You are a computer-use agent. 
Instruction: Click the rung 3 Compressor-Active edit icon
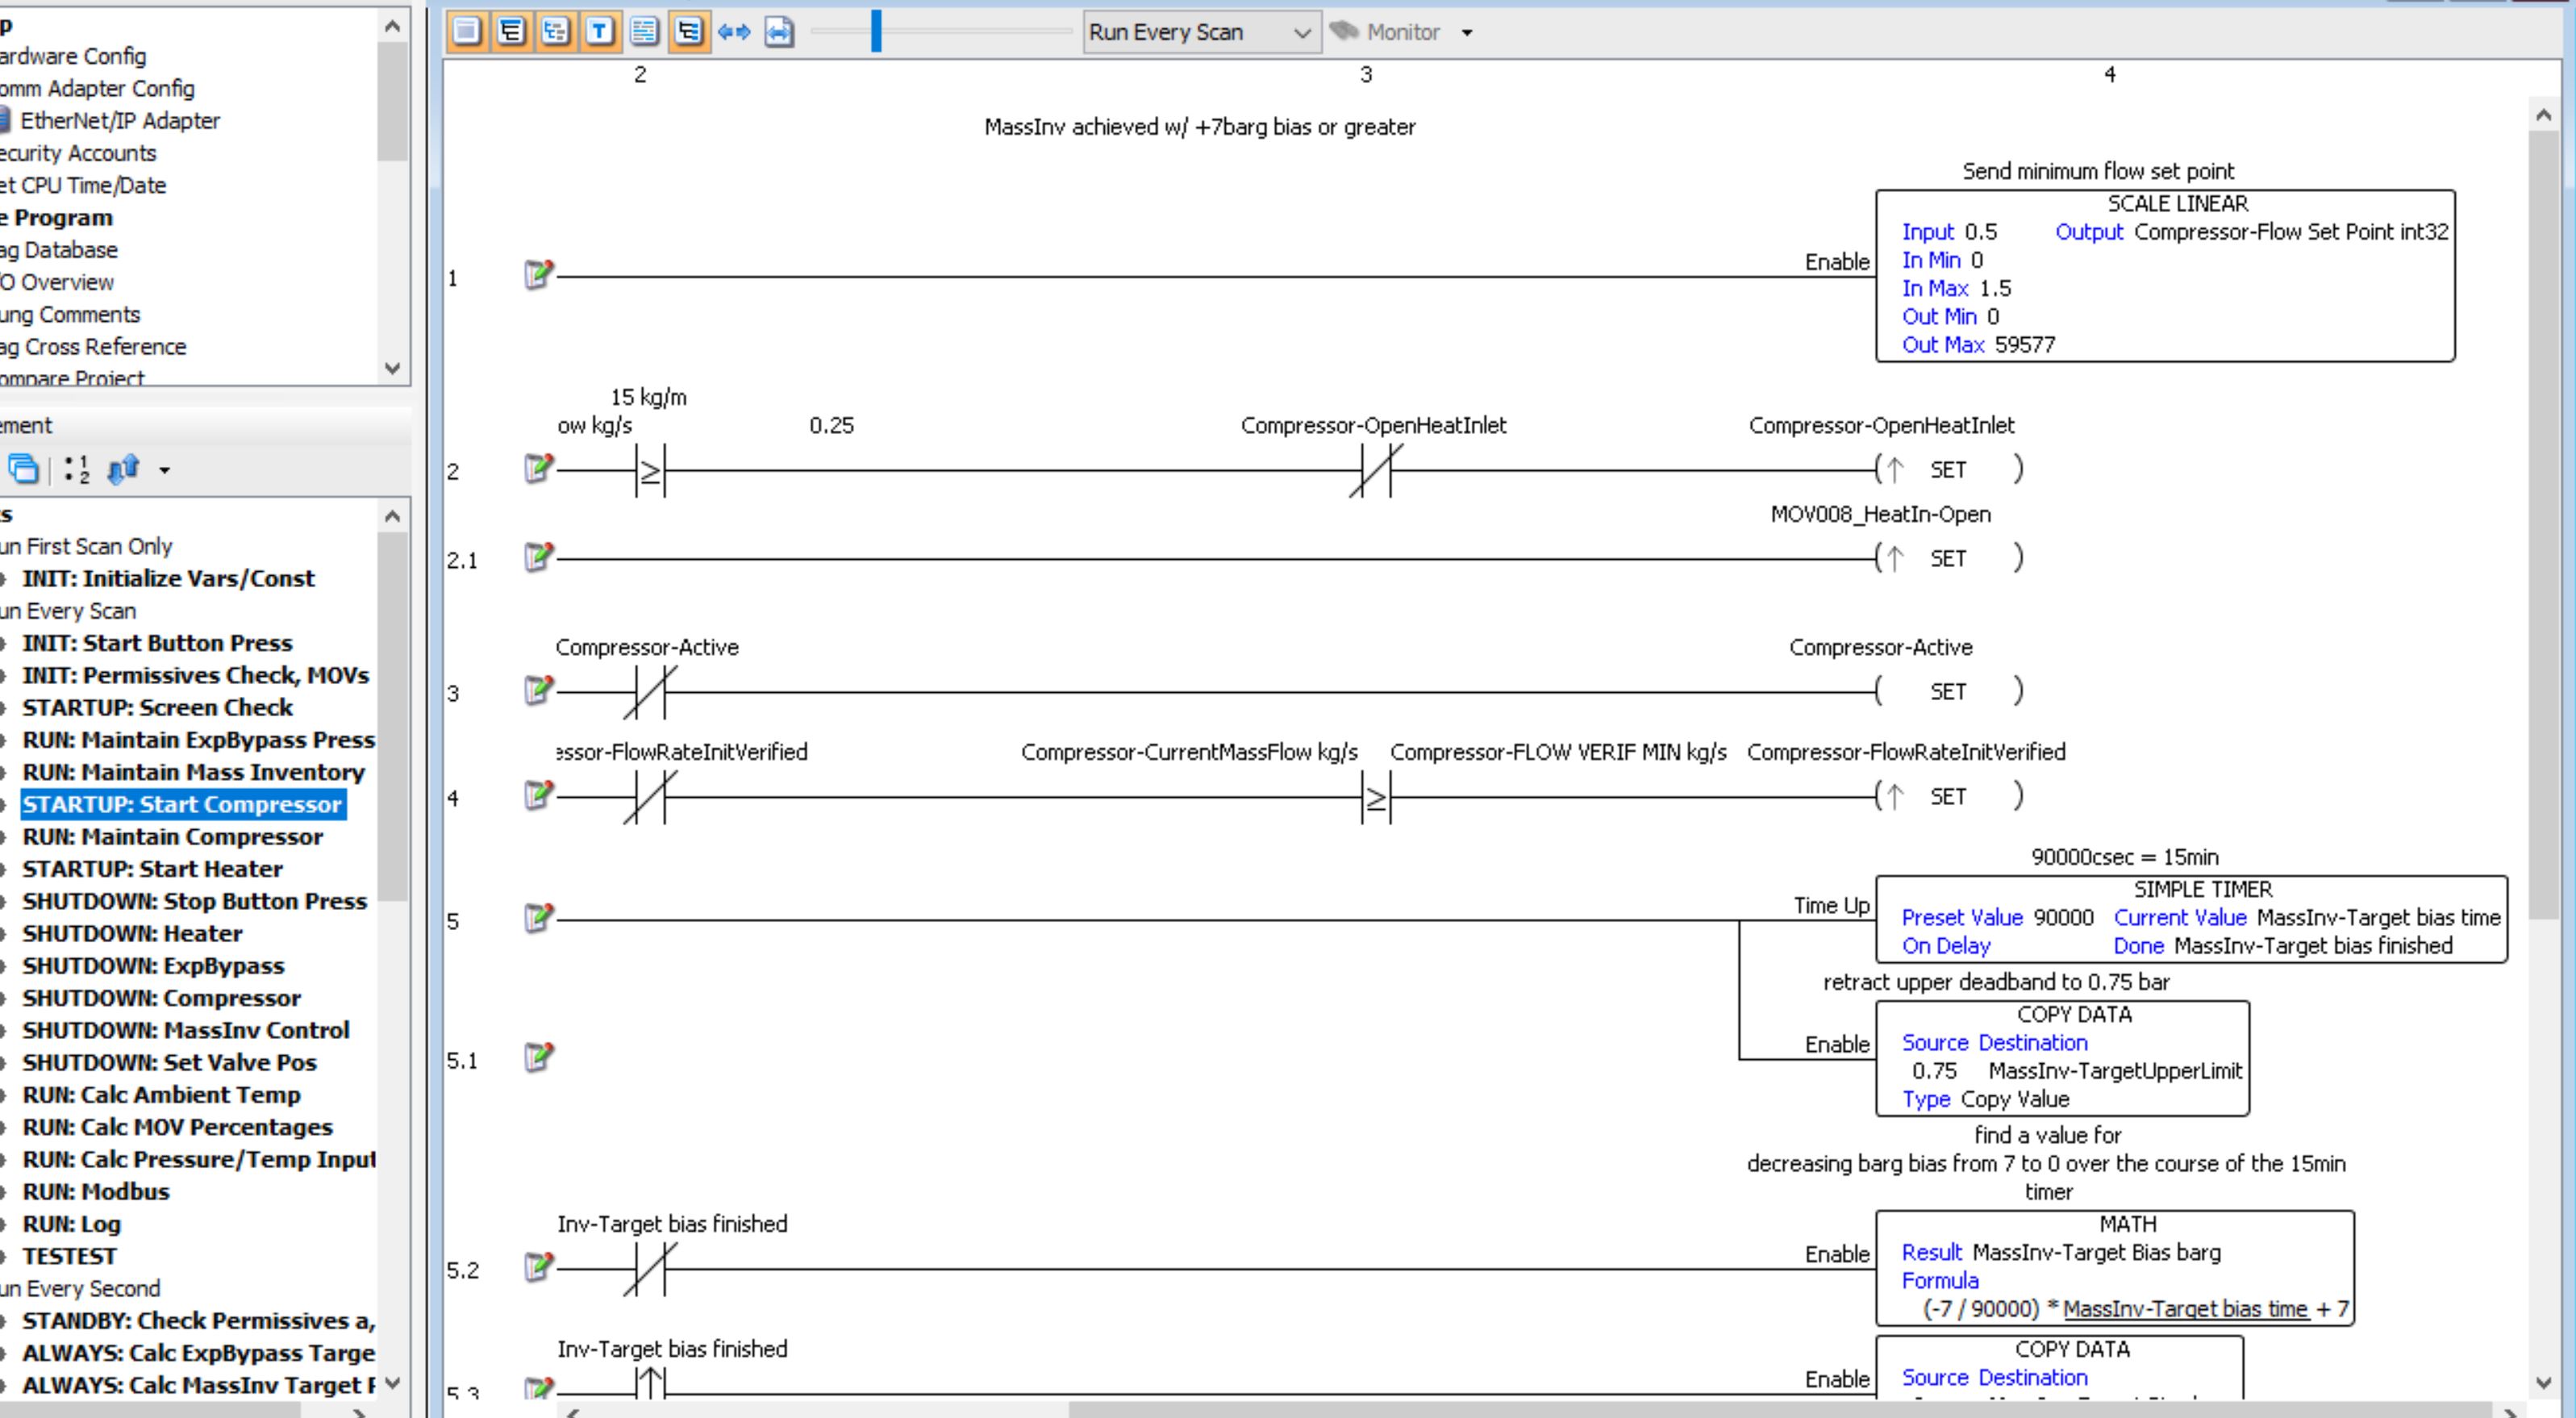coord(538,689)
